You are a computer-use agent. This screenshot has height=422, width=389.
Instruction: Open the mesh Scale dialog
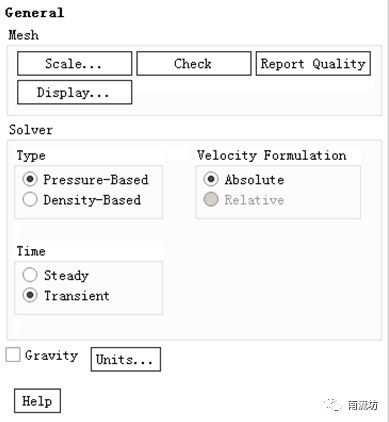pyautogui.click(x=74, y=63)
